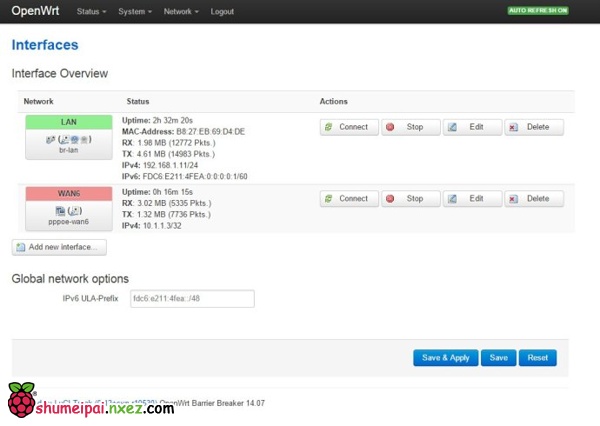Image resolution: width=600 pixels, height=426 pixels.
Task: Click the red stop icon in LAN row
Action: click(x=390, y=127)
